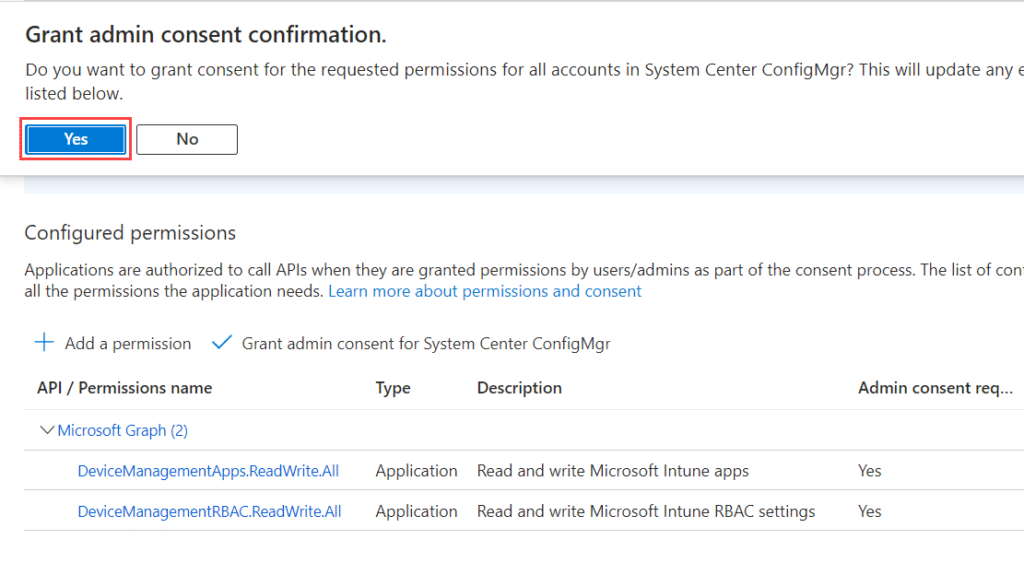Open DeviceManagementRBAC.ReadWrite.All permission

pos(210,511)
